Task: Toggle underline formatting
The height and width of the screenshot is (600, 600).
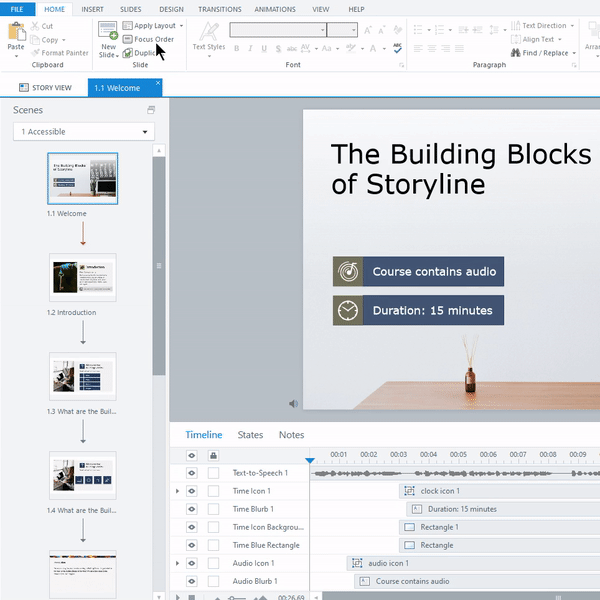Action: click(x=264, y=49)
